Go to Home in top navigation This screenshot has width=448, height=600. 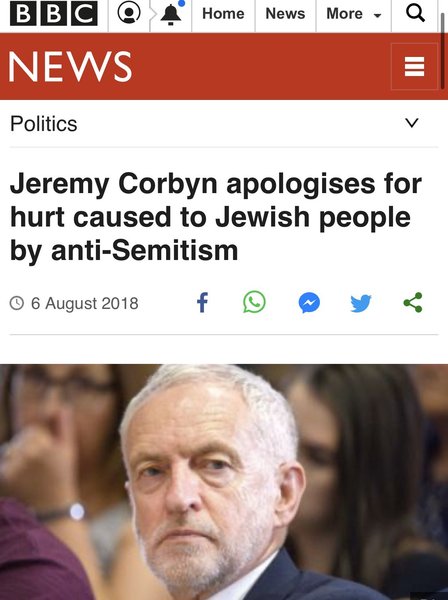pyautogui.click(x=223, y=14)
